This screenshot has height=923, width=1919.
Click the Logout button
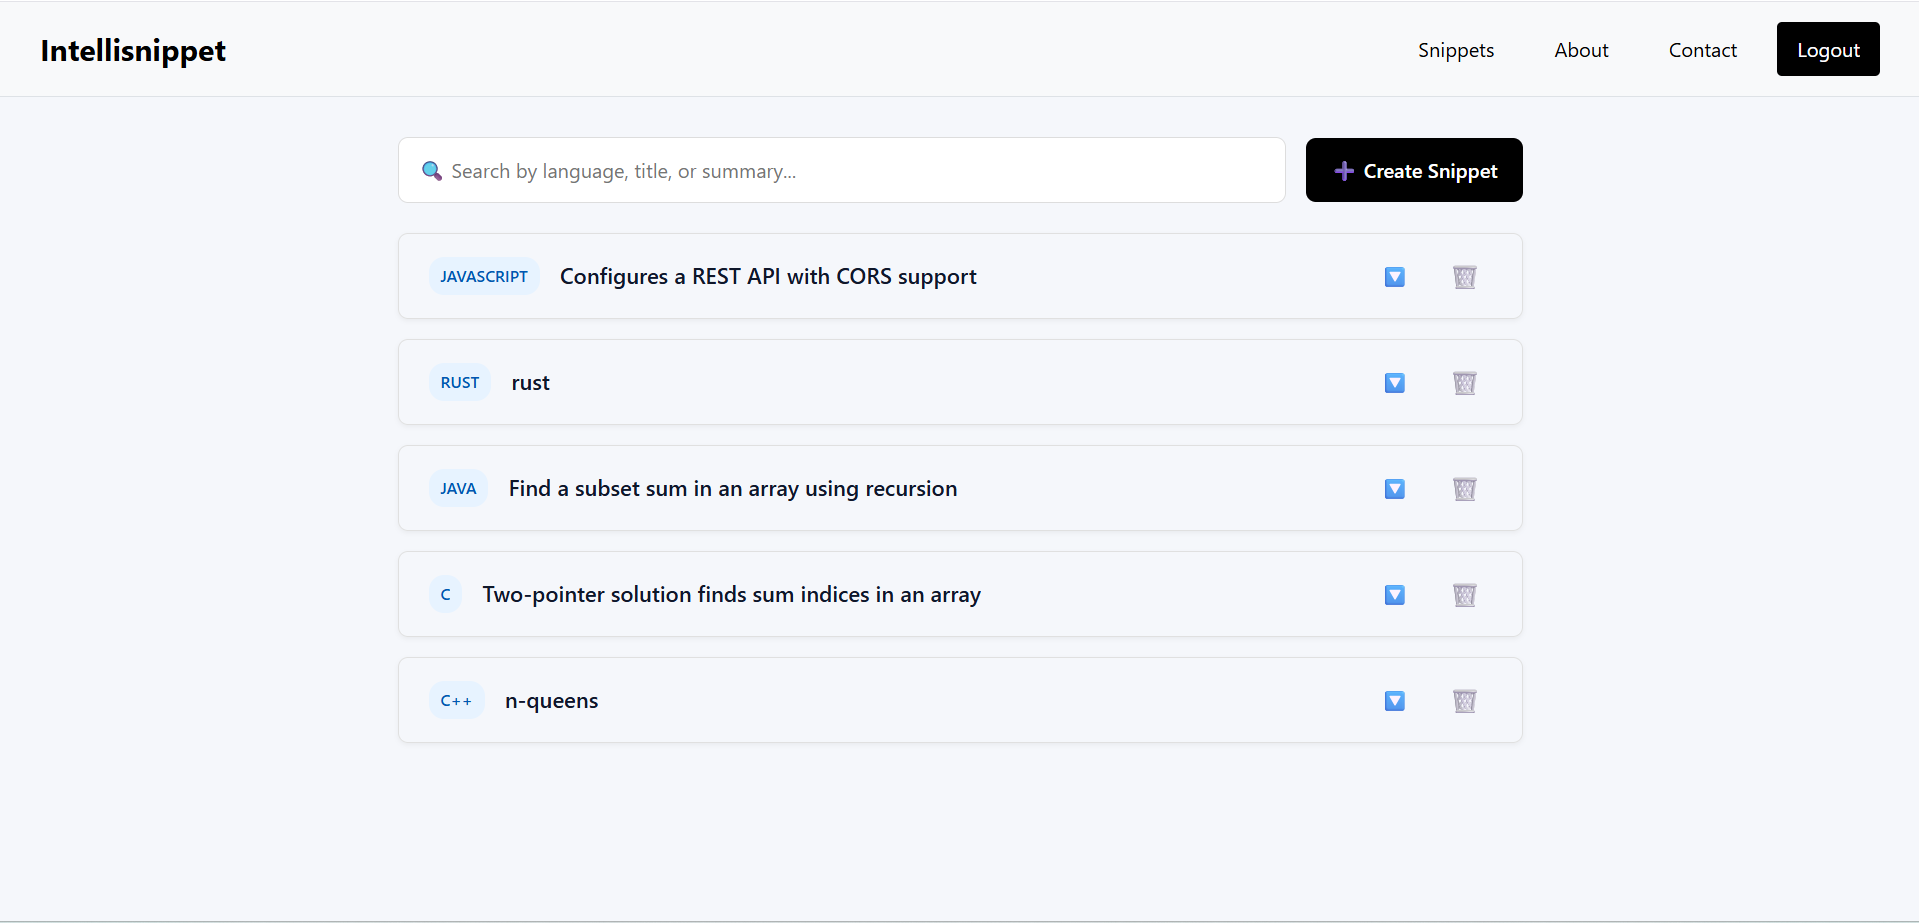point(1827,49)
